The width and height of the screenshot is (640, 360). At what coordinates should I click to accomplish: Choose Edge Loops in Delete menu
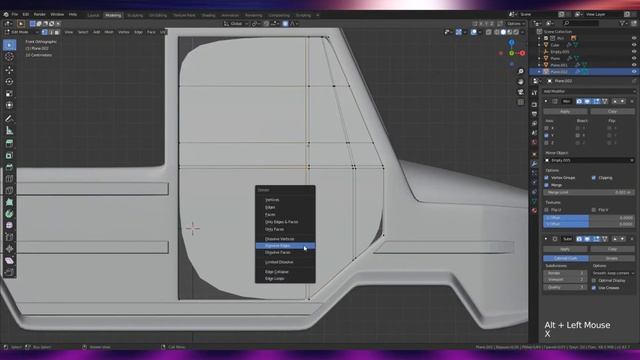tap(285, 279)
